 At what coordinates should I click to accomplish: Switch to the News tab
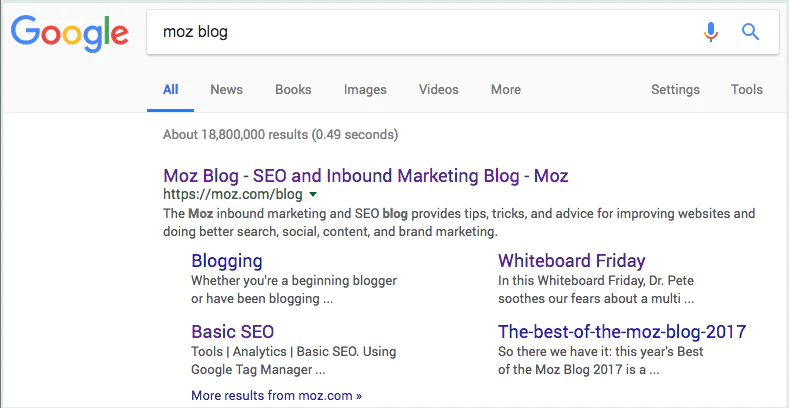coord(226,90)
